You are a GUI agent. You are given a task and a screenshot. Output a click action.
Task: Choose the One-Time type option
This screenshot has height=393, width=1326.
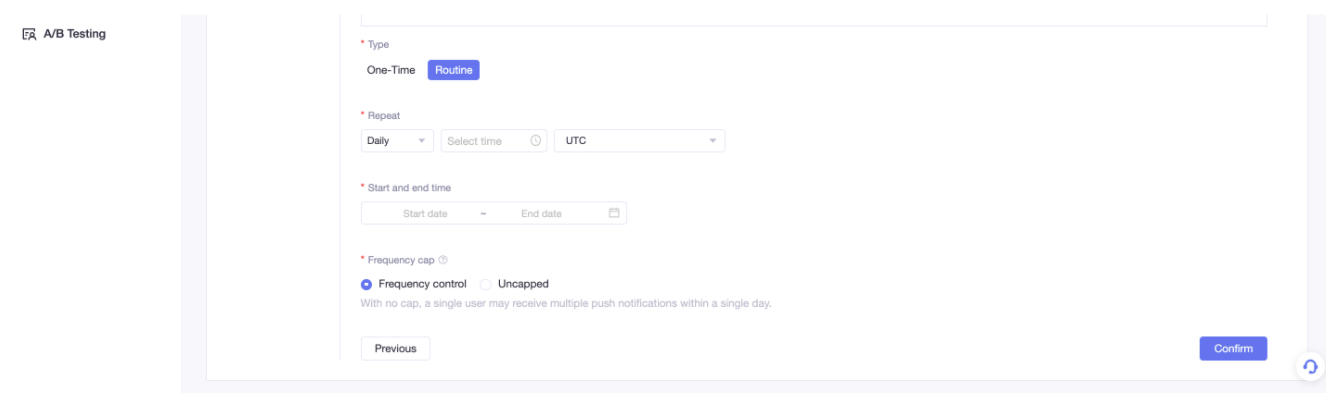click(x=391, y=70)
